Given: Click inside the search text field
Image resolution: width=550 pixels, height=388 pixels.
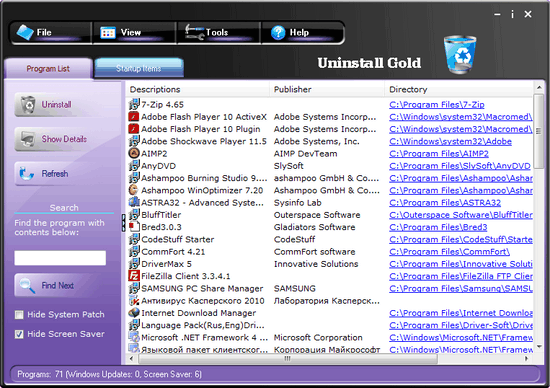Looking at the screenshot, I should (x=60, y=258).
